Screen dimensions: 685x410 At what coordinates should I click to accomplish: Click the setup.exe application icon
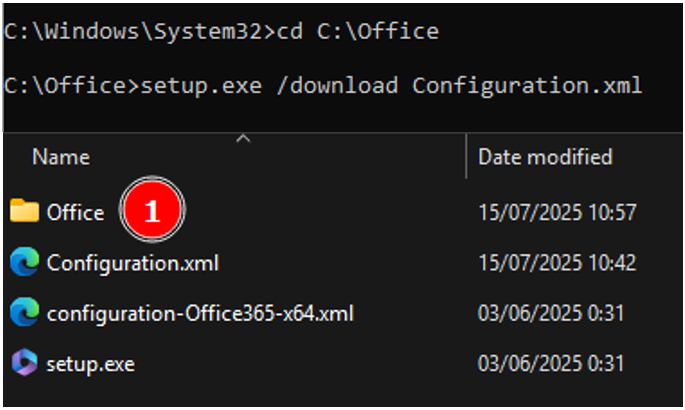25,362
